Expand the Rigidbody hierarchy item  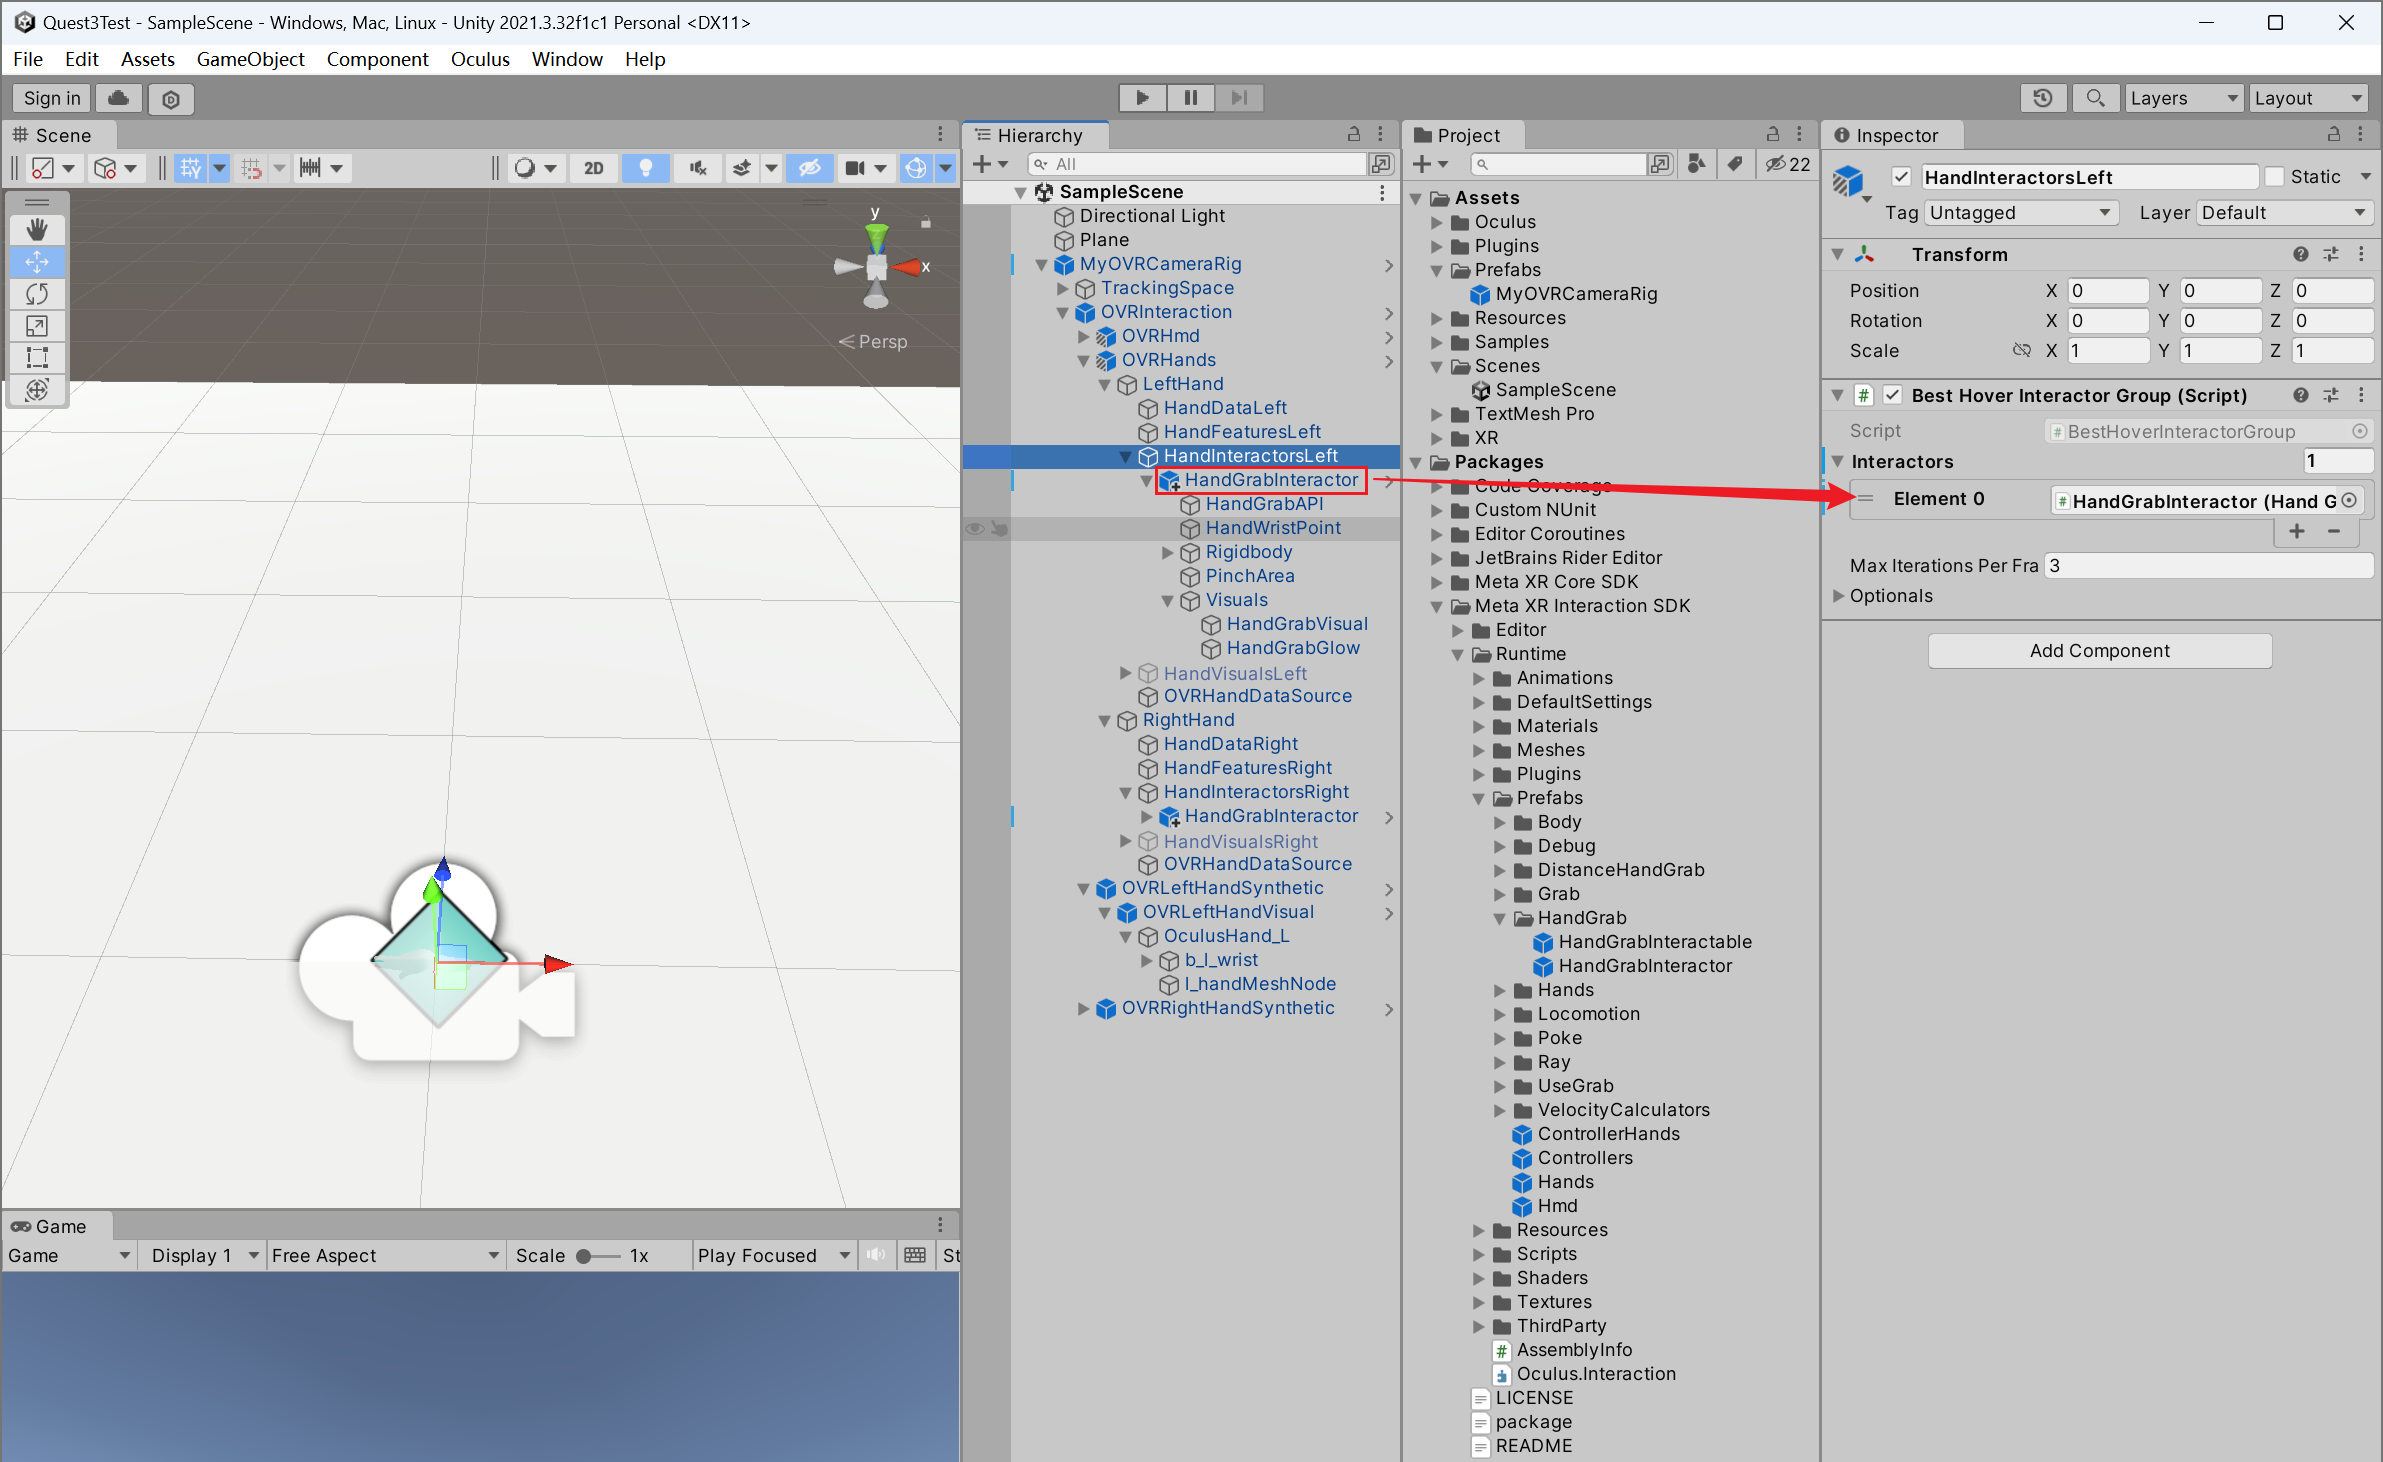coord(1167,552)
